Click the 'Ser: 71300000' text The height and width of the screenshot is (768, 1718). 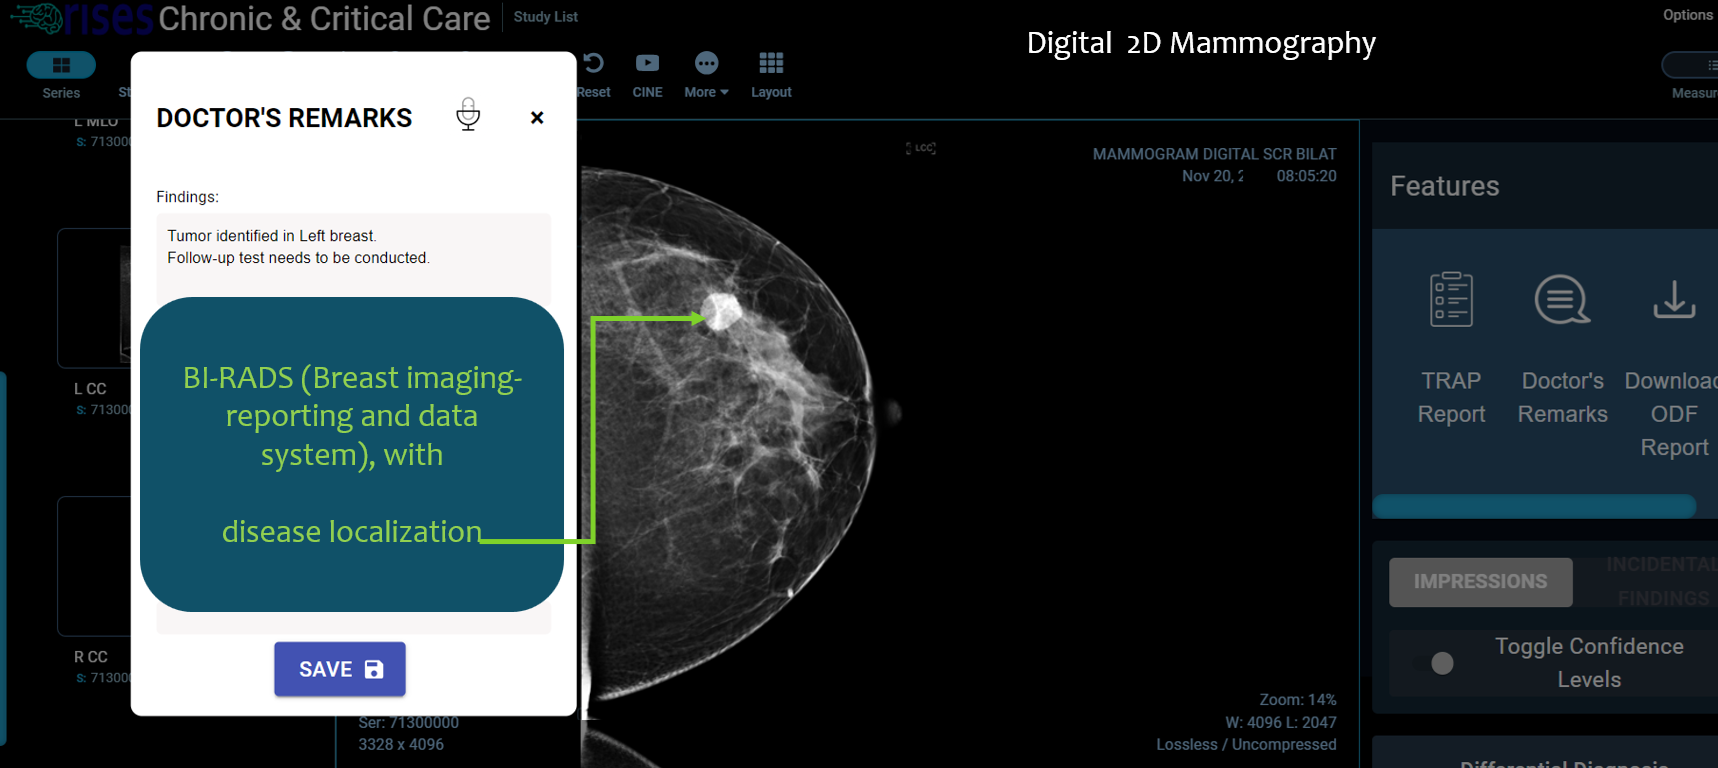tap(409, 722)
